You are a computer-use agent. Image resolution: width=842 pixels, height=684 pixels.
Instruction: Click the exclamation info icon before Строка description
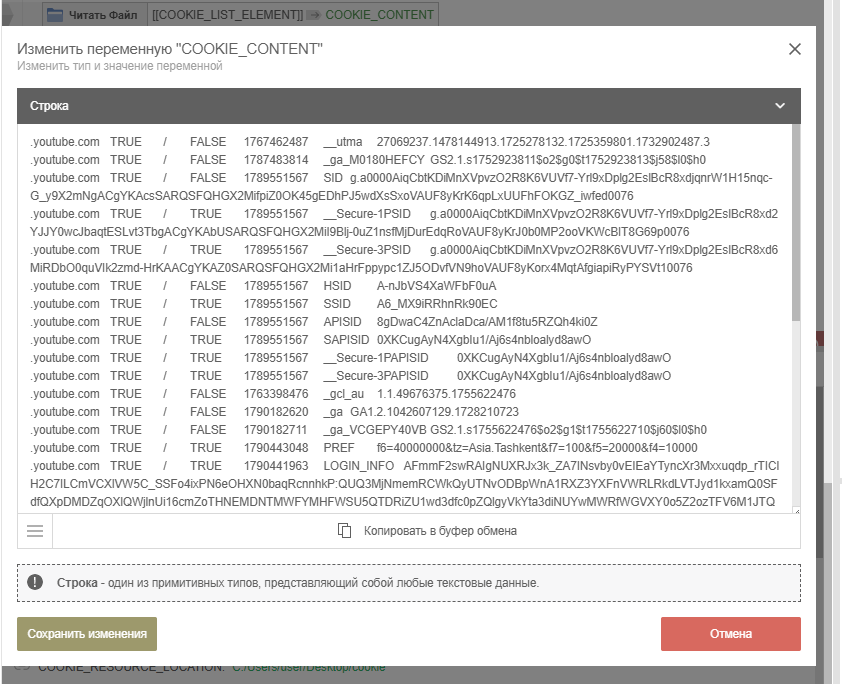[x=36, y=582]
